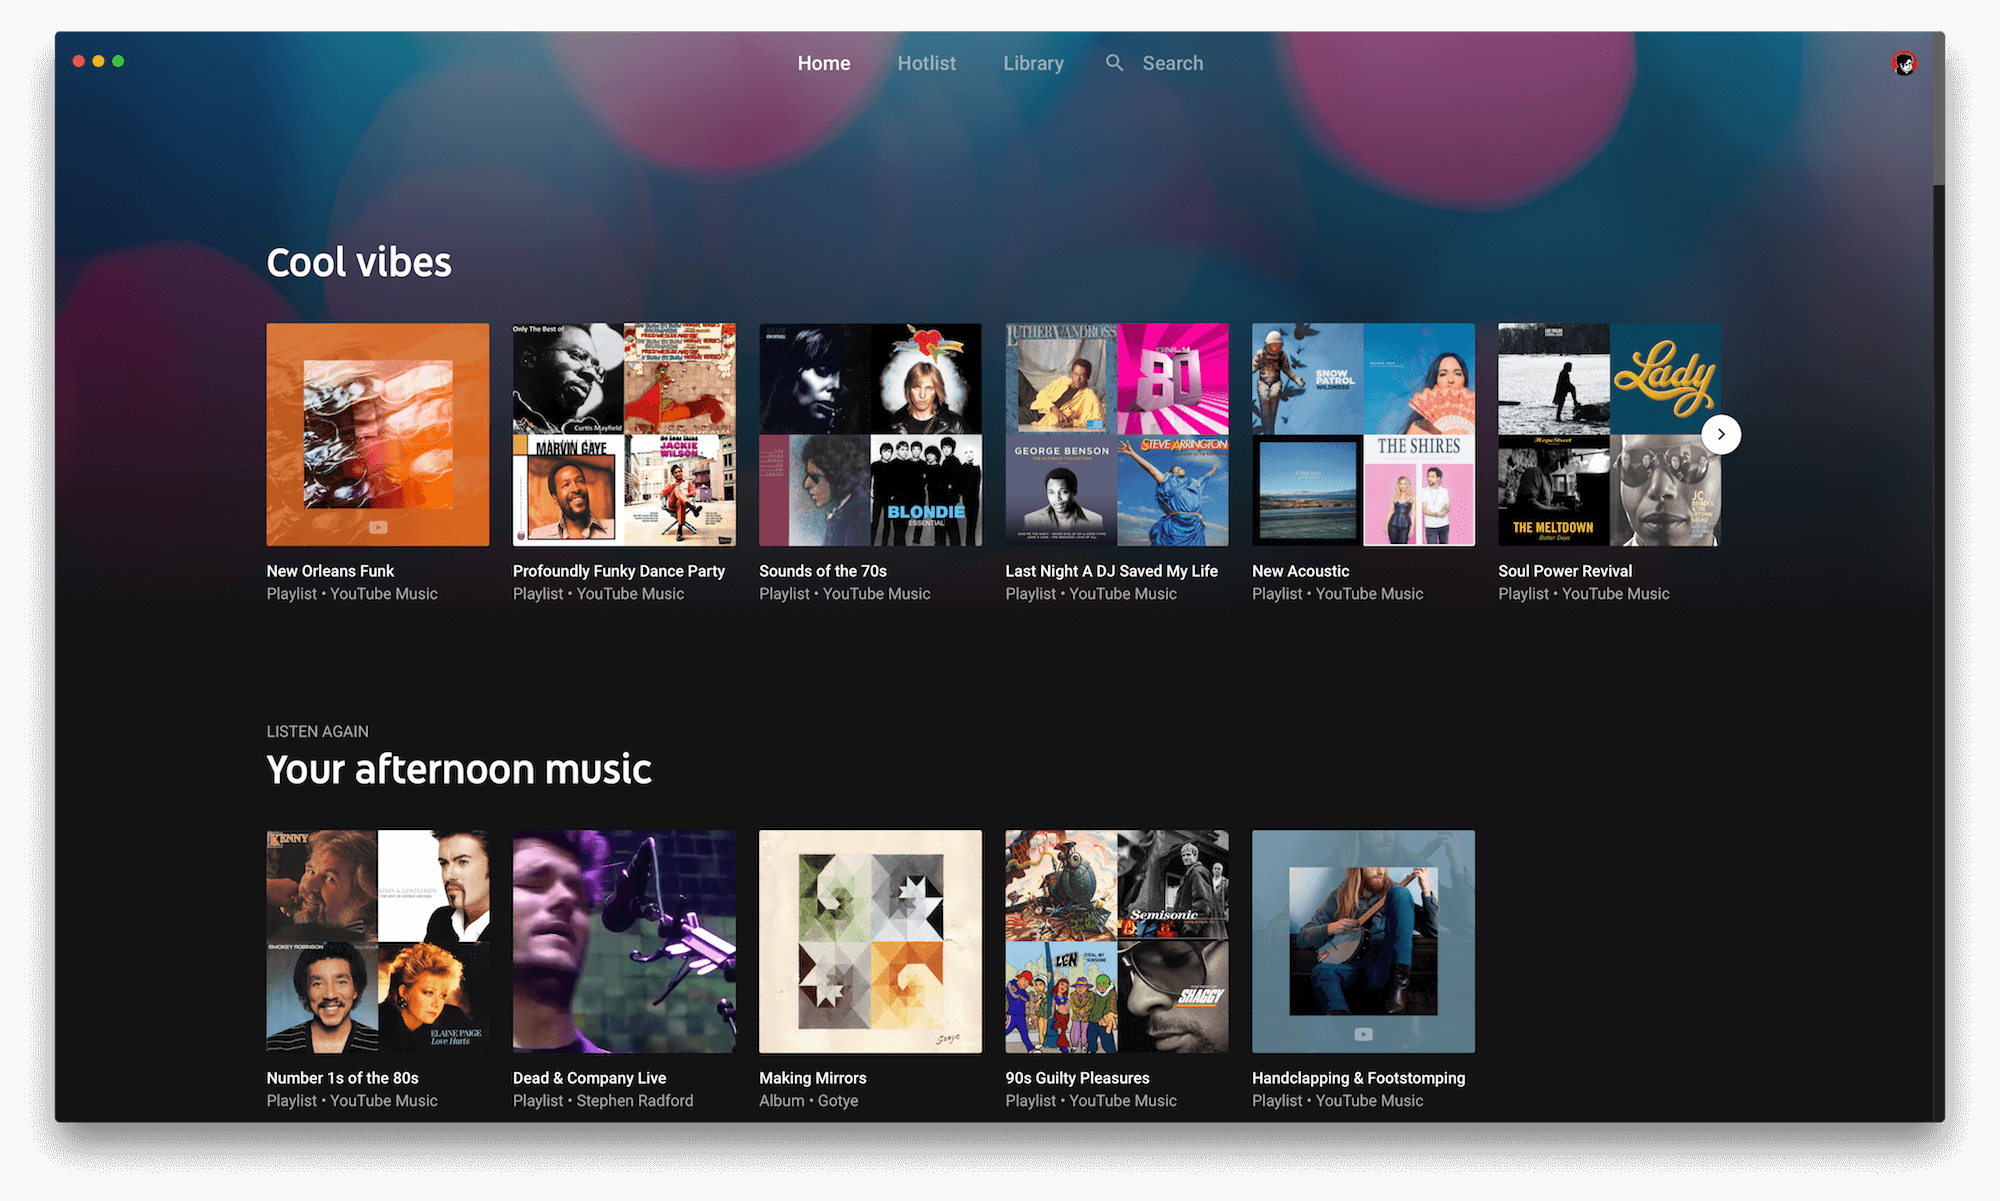Switch to the Library tab
Viewport: 2000px width, 1201px height.
pos(1033,62)
